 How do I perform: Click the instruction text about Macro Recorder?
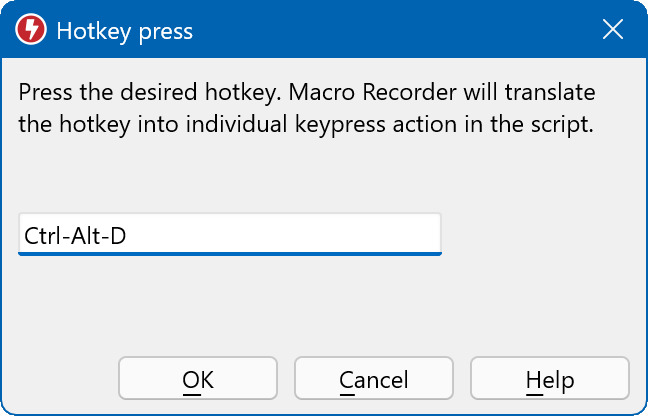308,110
